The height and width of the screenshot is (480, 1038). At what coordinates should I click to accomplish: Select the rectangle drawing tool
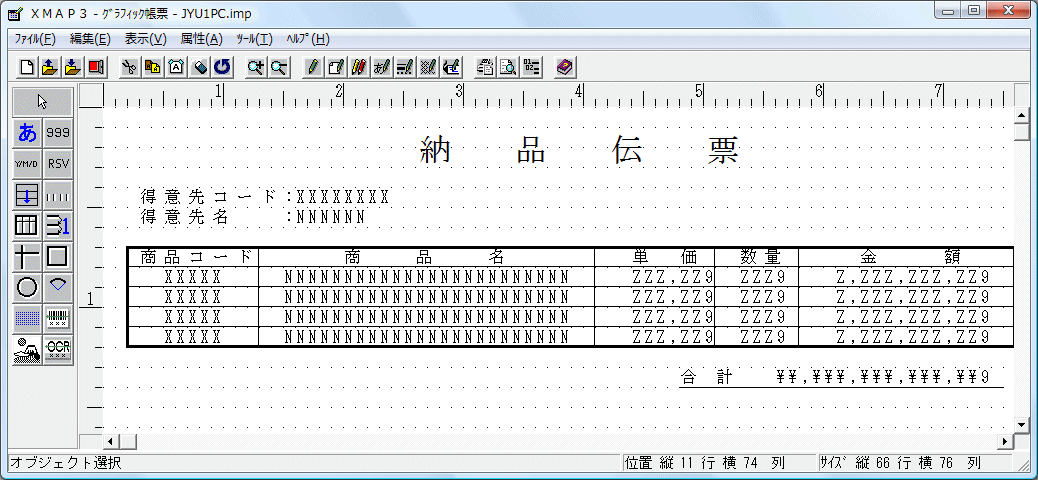(x=58, y=257)
